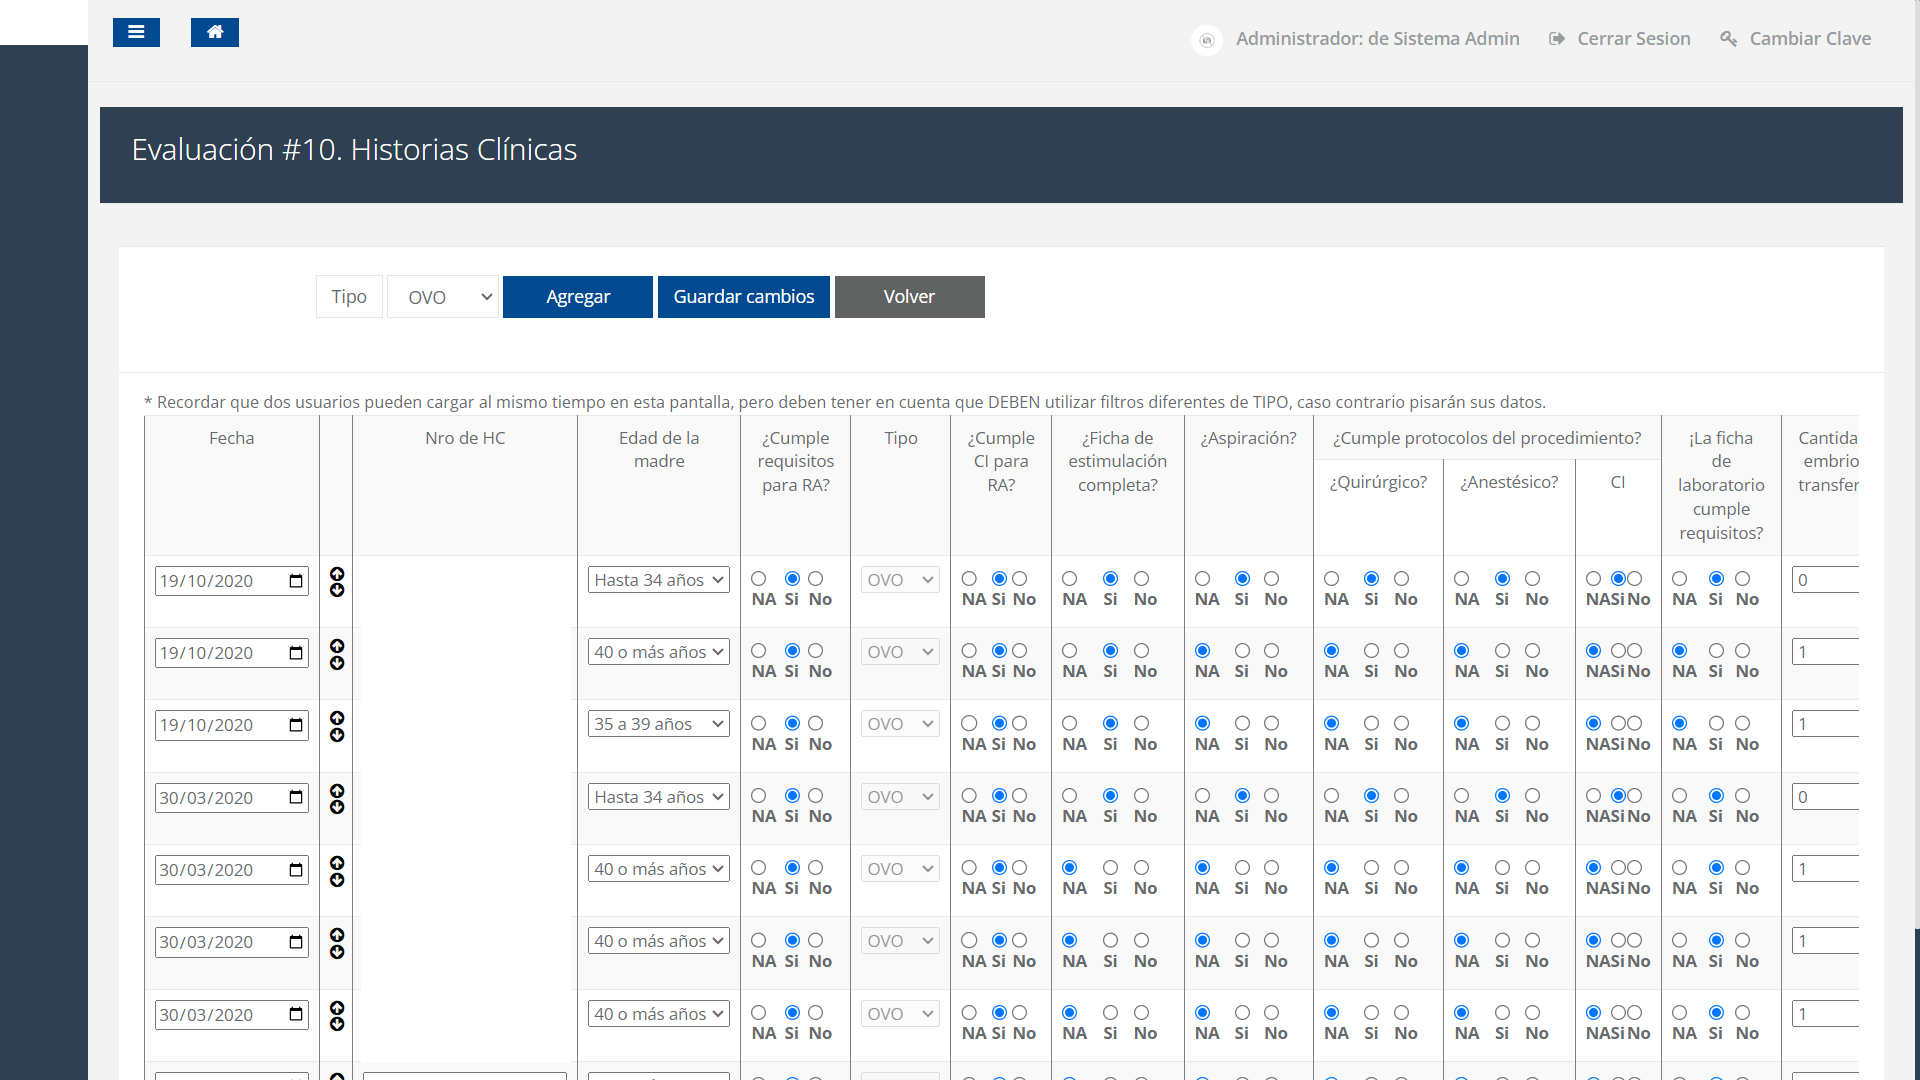Select NA for Aspiración in first row

pyautogui.click(x=1203, y=579)
